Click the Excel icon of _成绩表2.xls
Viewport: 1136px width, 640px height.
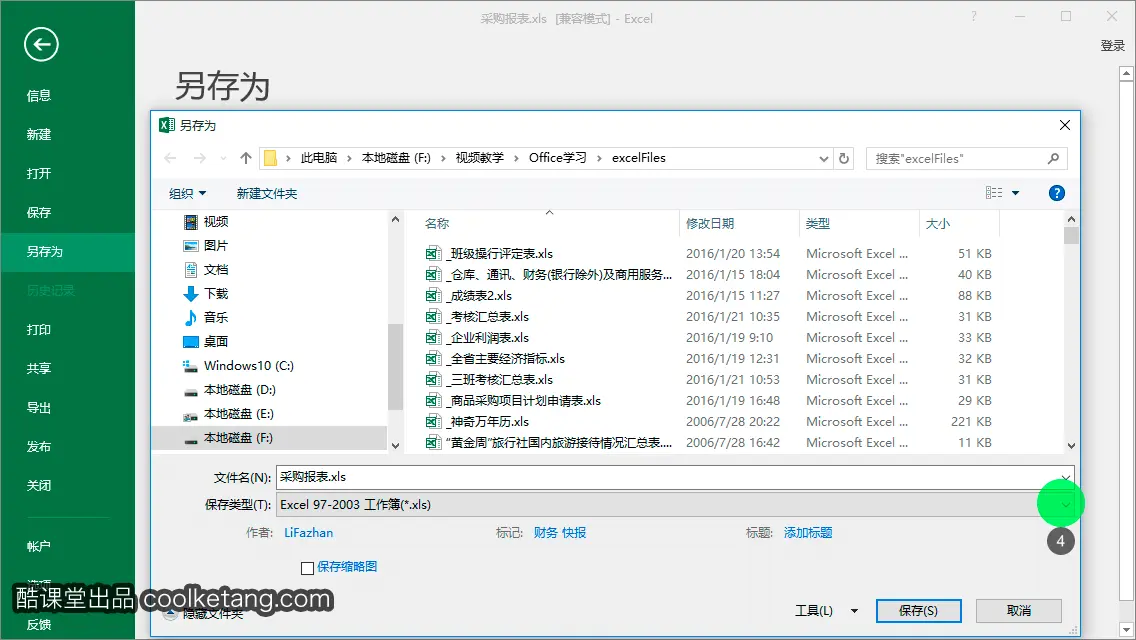(x=433, y=296)
